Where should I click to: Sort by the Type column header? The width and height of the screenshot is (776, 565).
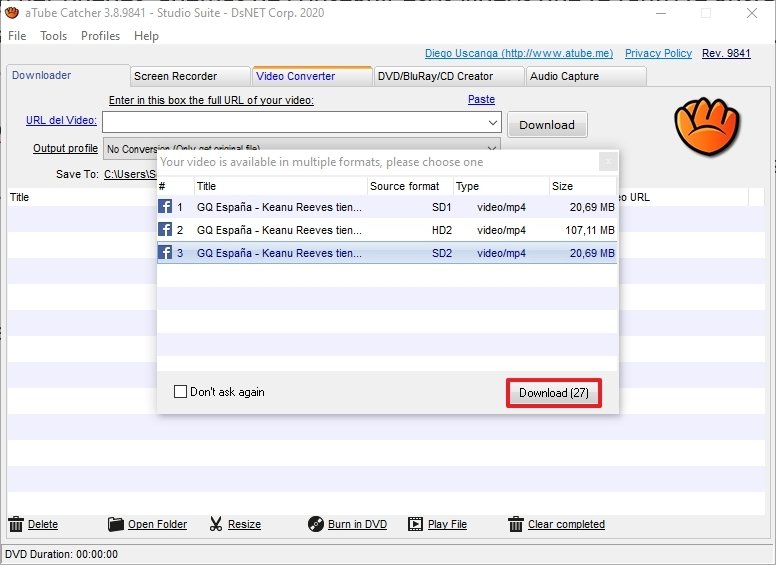[x=501, y=186]
